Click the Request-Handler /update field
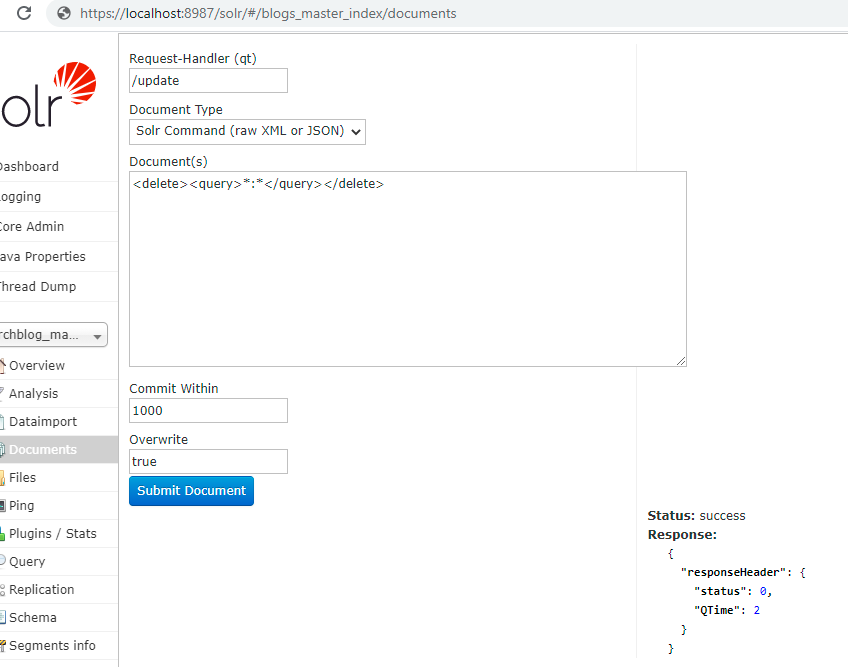The image size is (848, 667). pos(208,81)
